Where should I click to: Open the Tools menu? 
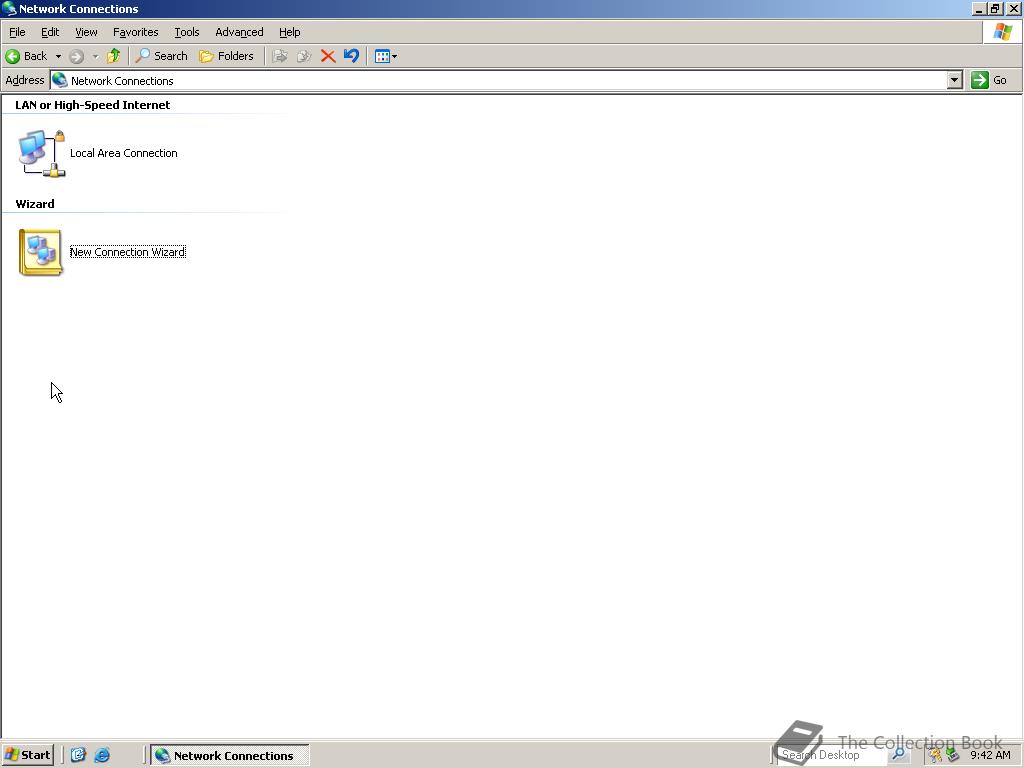pyautogui.click(x=186, y=32)
